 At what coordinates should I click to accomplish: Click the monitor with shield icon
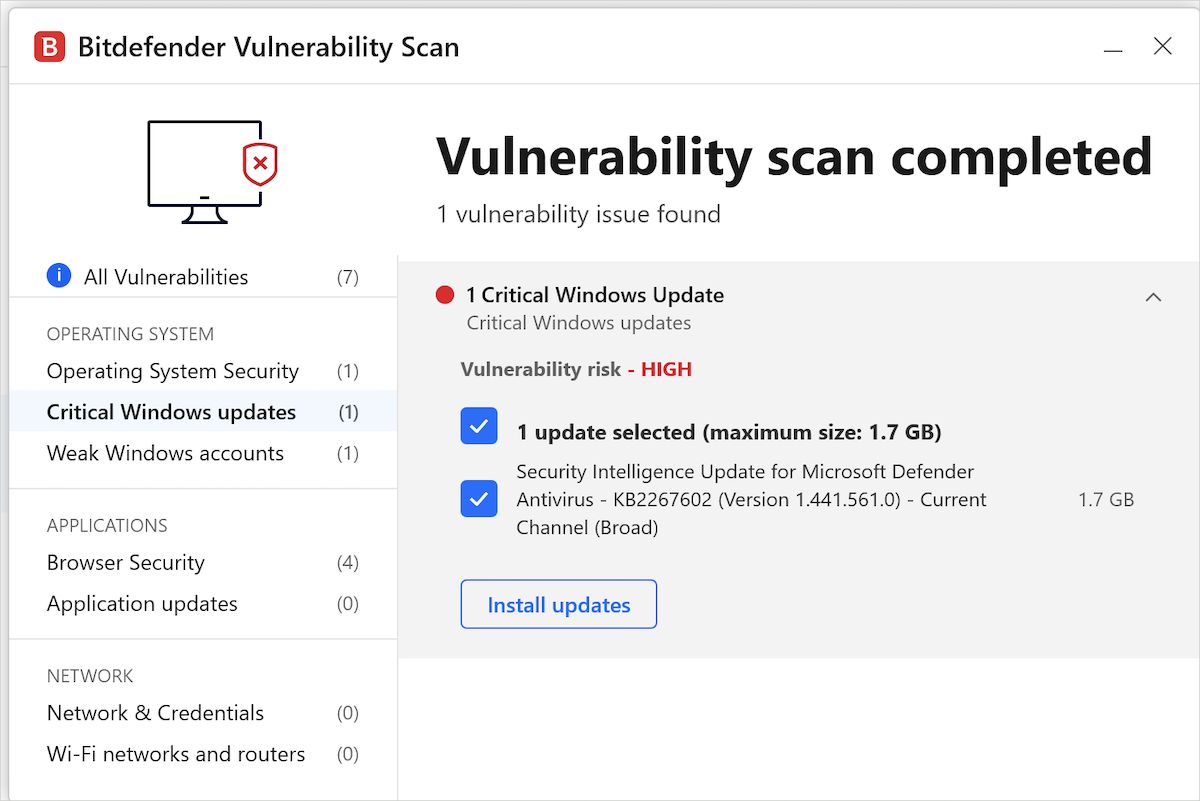pos(212,172)
